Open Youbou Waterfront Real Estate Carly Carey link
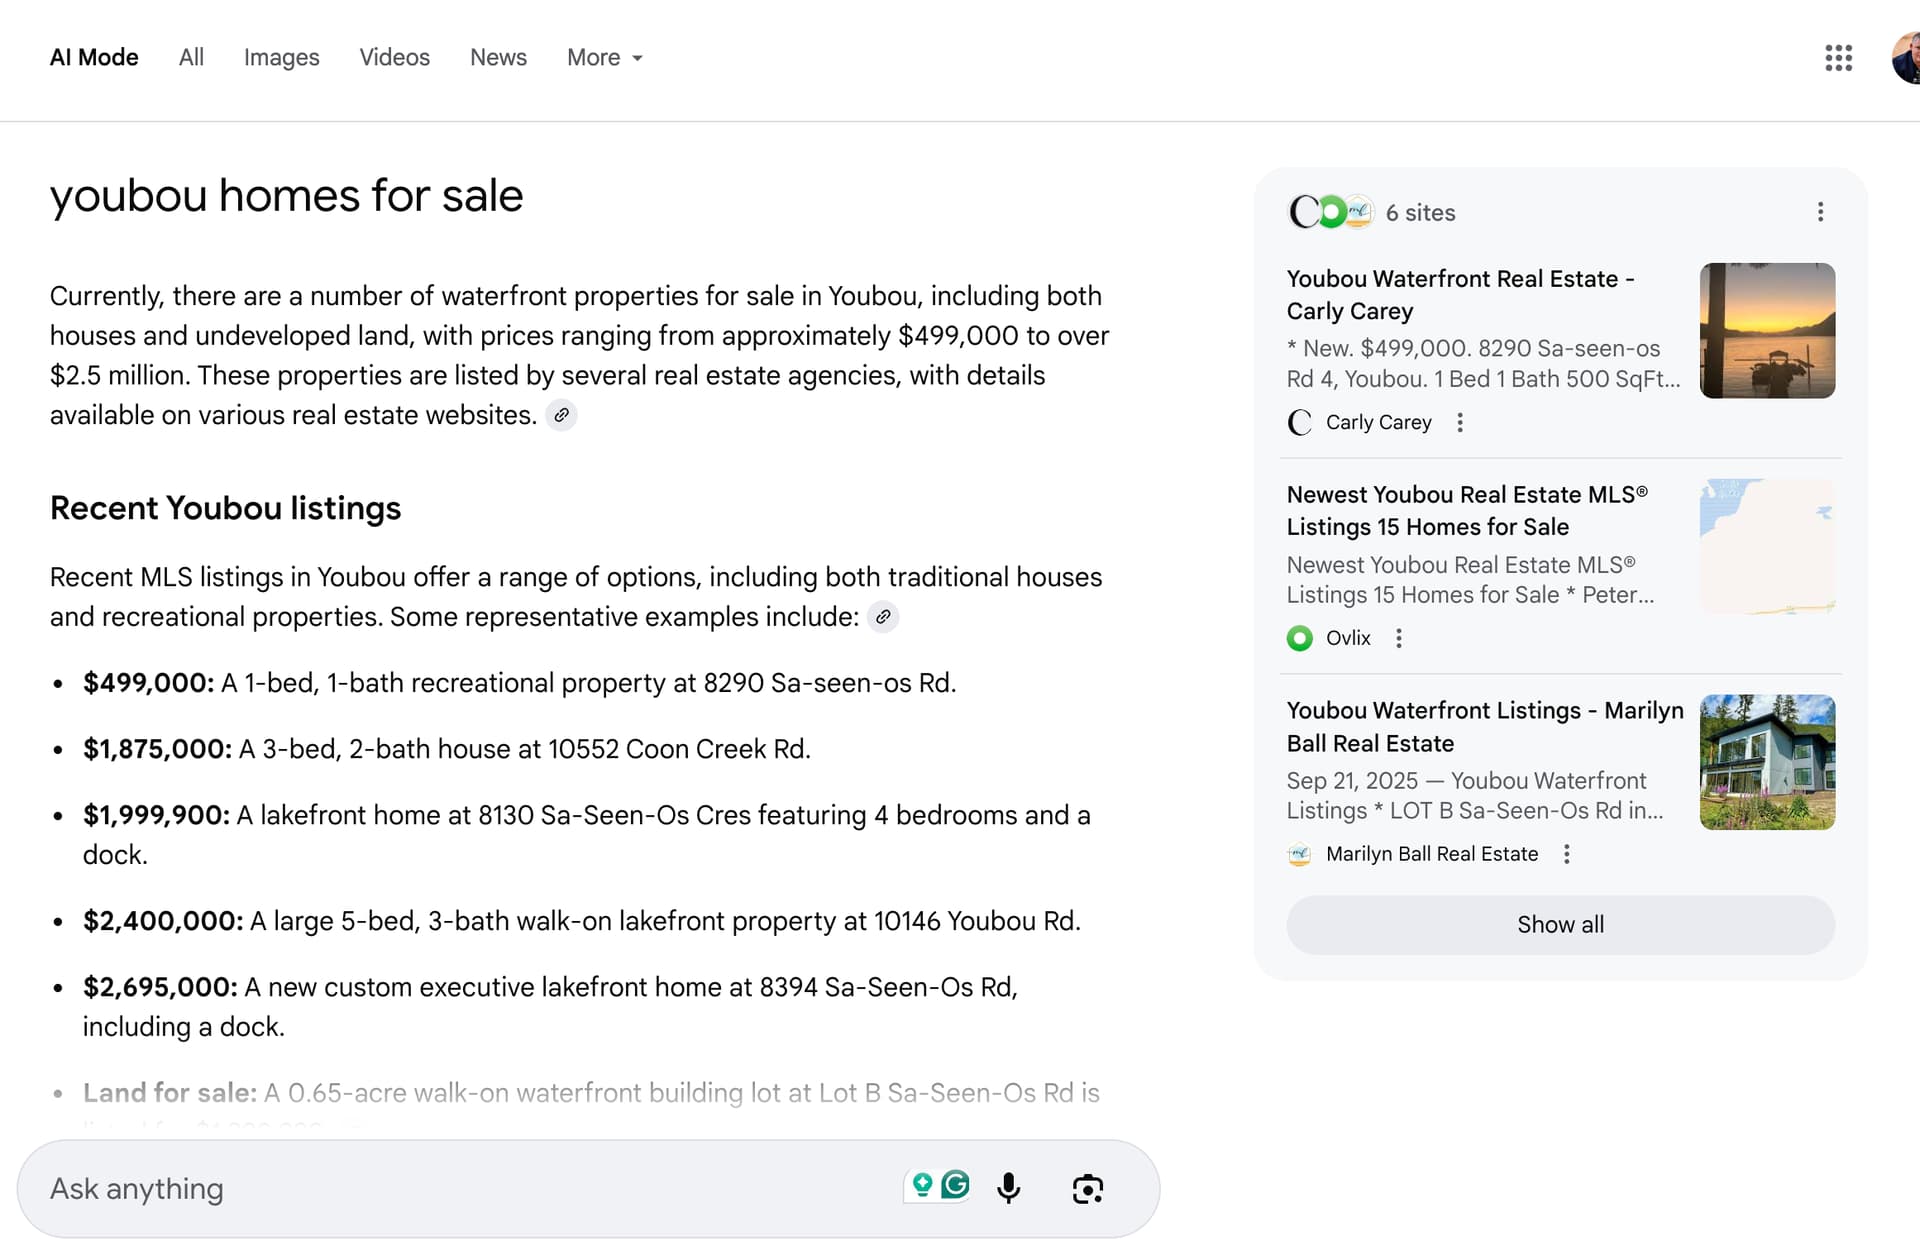Screen dimensions: 1920x1260 (x=1460, y=295)
